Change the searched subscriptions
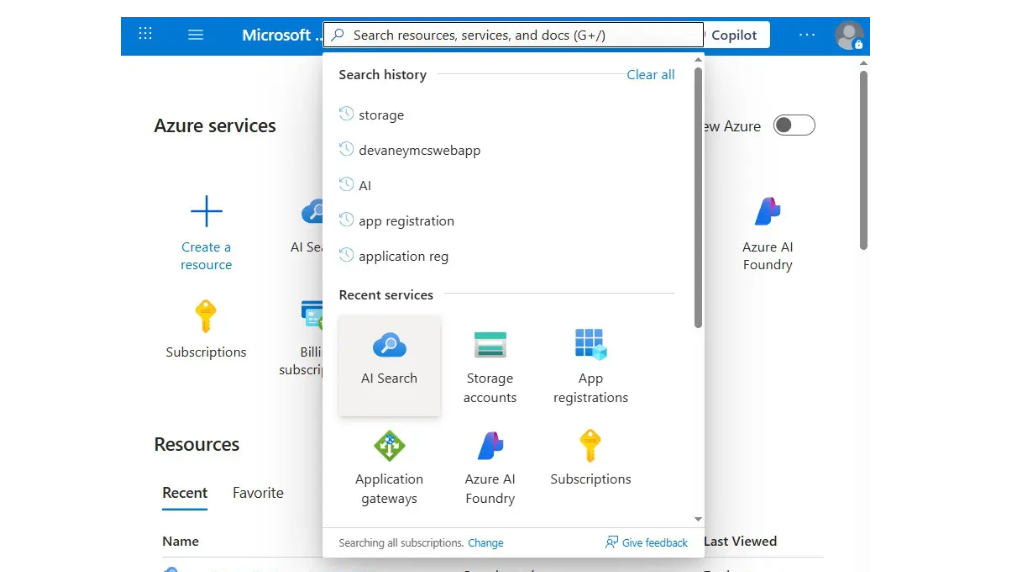Image resolution: width=1026 pixels, height=572 pixels. point(486,543)
